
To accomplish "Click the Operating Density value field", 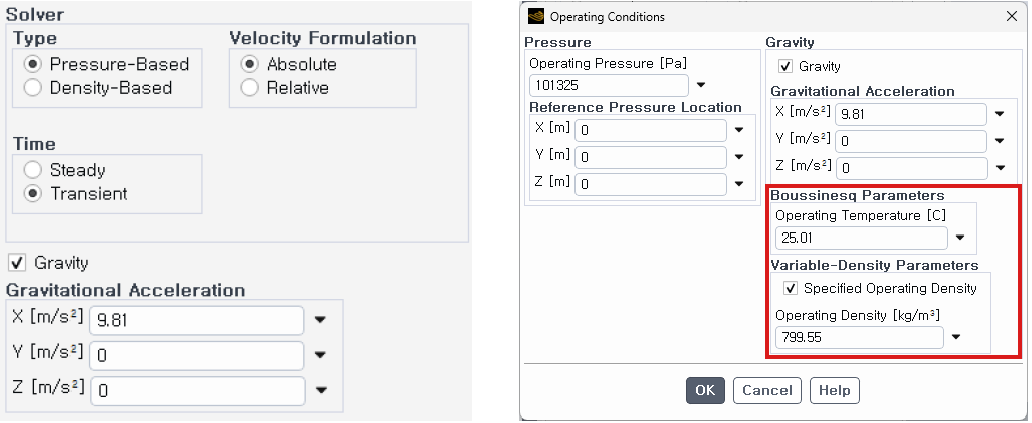I will [859, 337].
